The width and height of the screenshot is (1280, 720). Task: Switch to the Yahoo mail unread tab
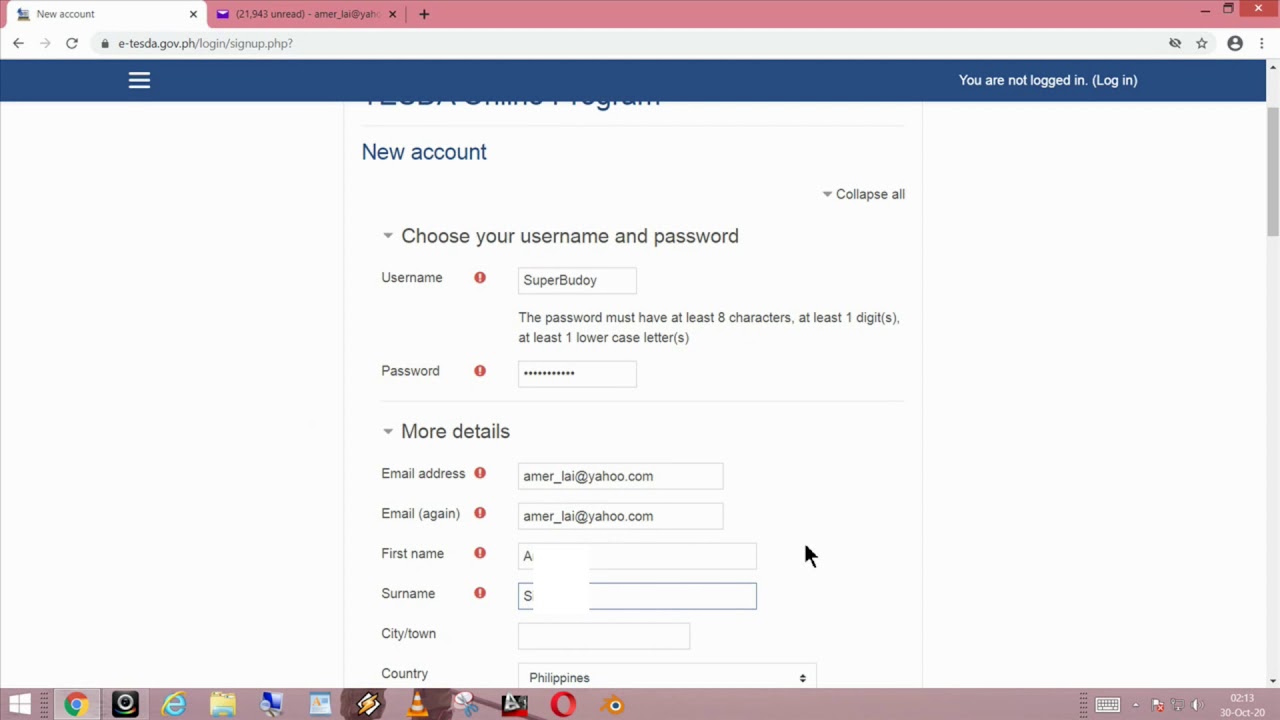[306, 14]
